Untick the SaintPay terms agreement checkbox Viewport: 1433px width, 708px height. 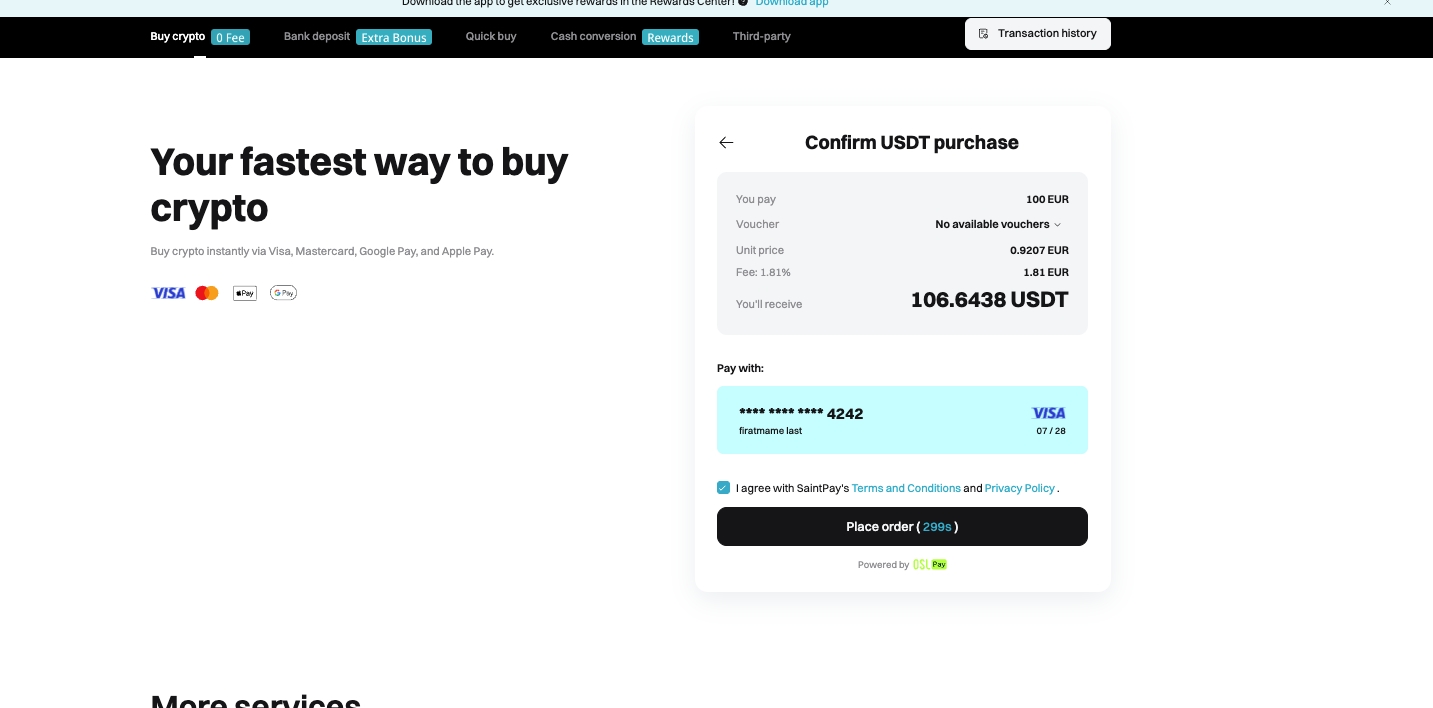(724, 488)
